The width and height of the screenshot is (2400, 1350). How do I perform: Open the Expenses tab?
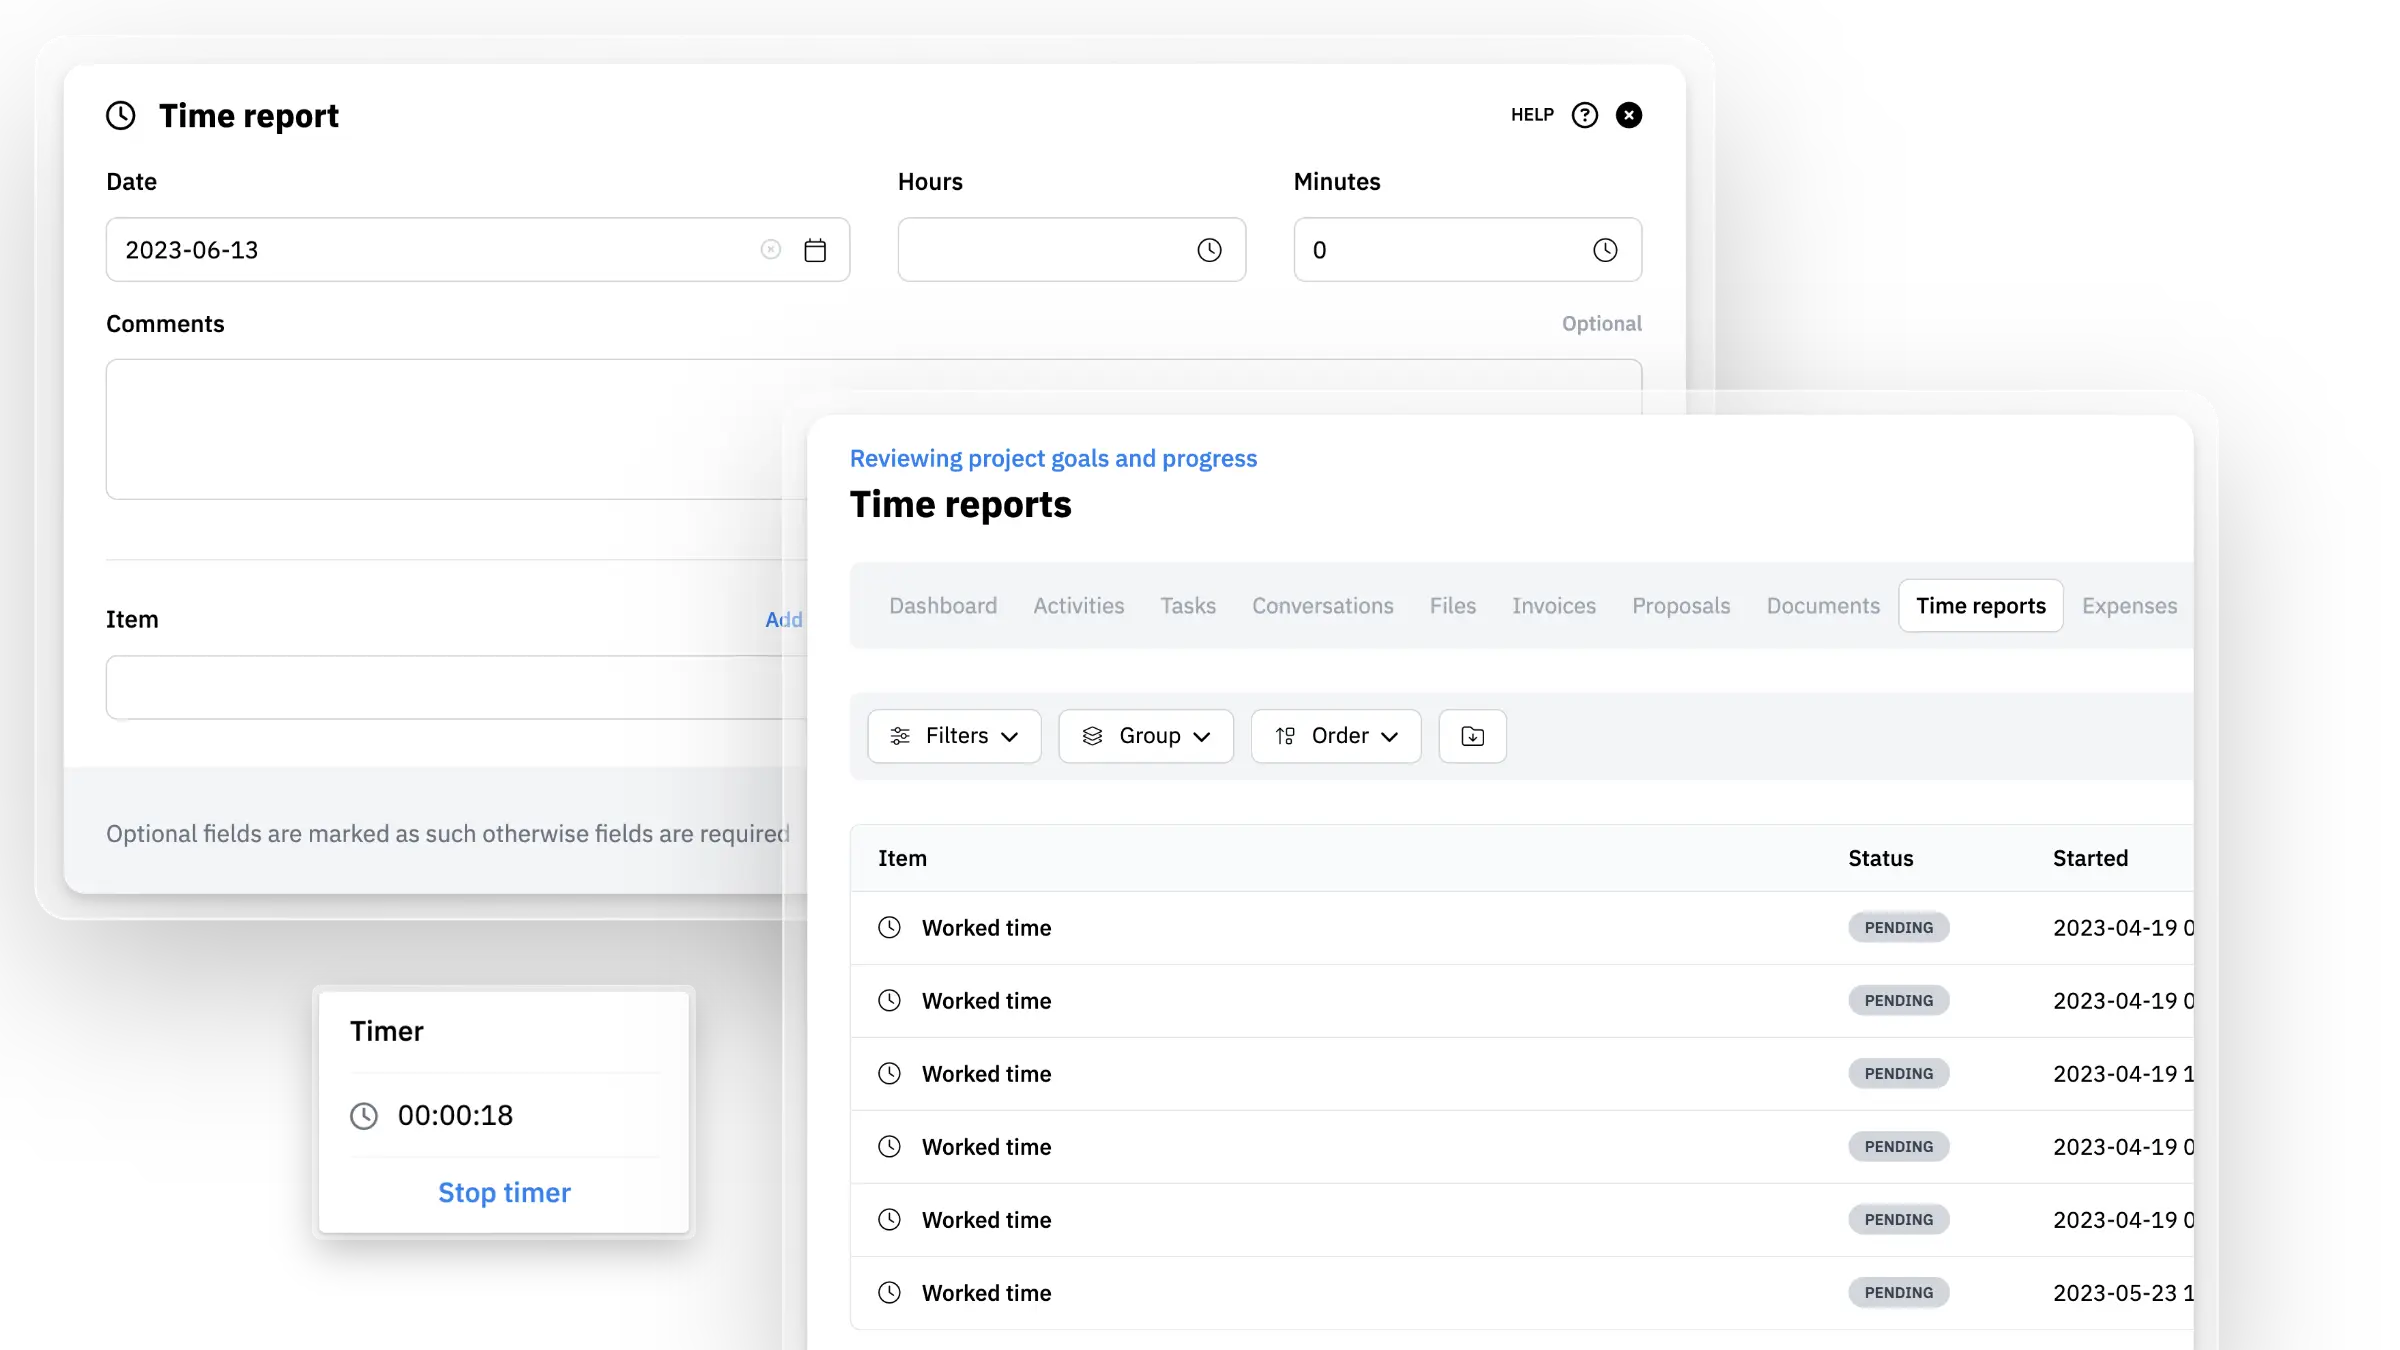(x=2129, y=606)
